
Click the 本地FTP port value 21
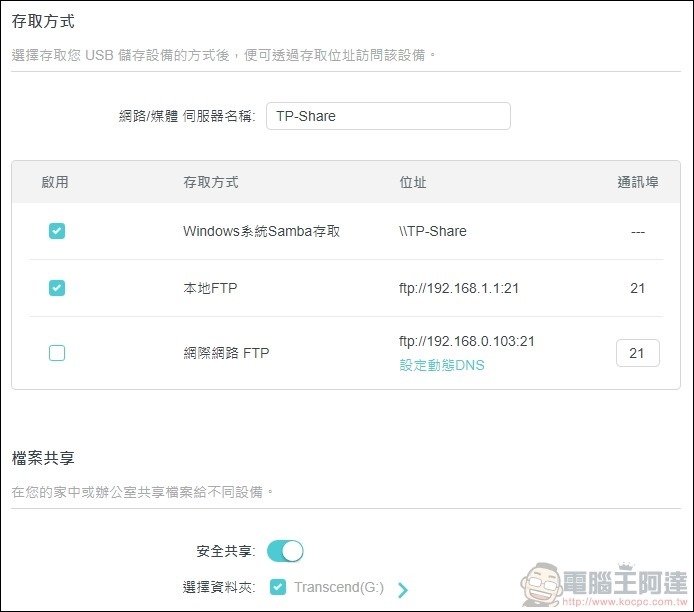(637, 288)
